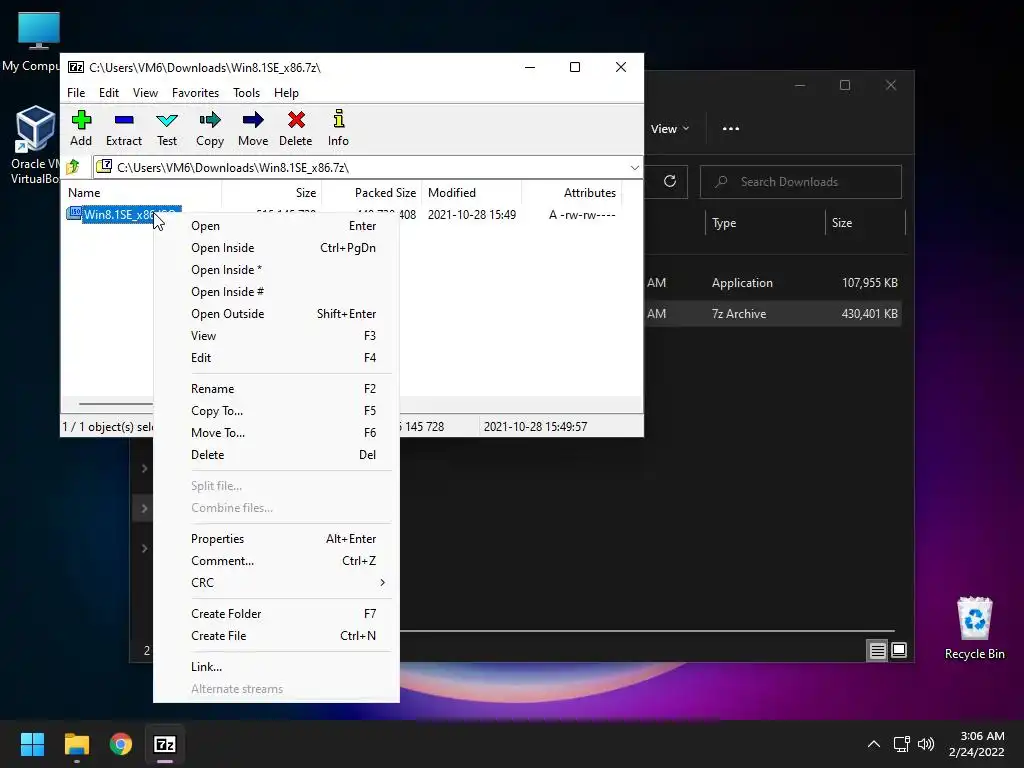Choose Open Inside # option
Screen dimensions: 1024x768
[277, 292]
